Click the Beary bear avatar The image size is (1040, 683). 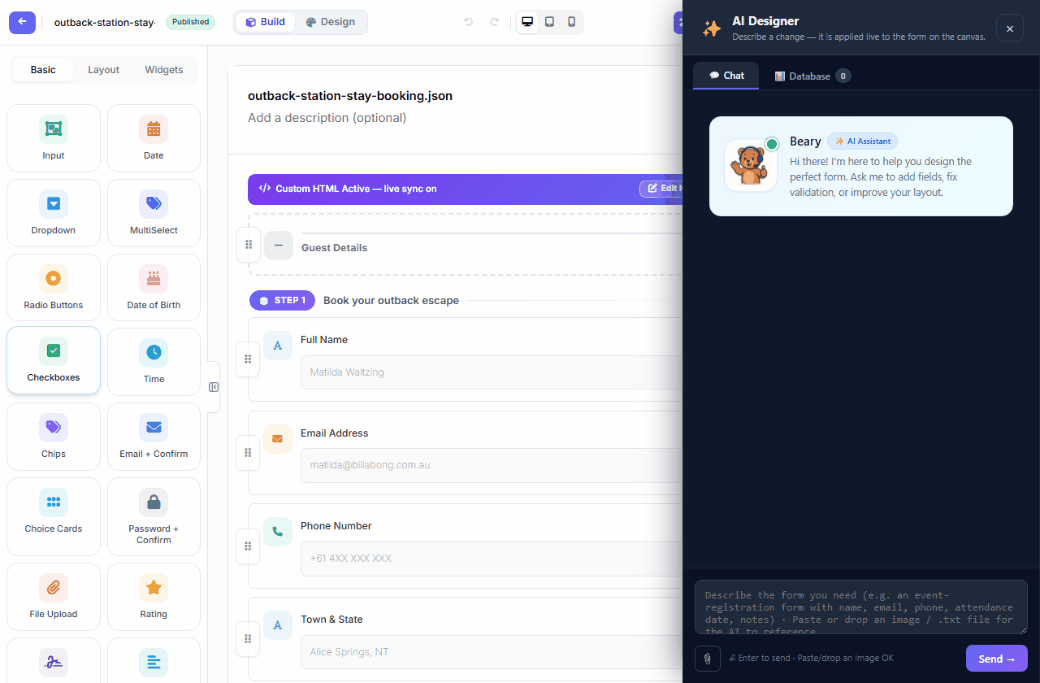pos(750,165)
